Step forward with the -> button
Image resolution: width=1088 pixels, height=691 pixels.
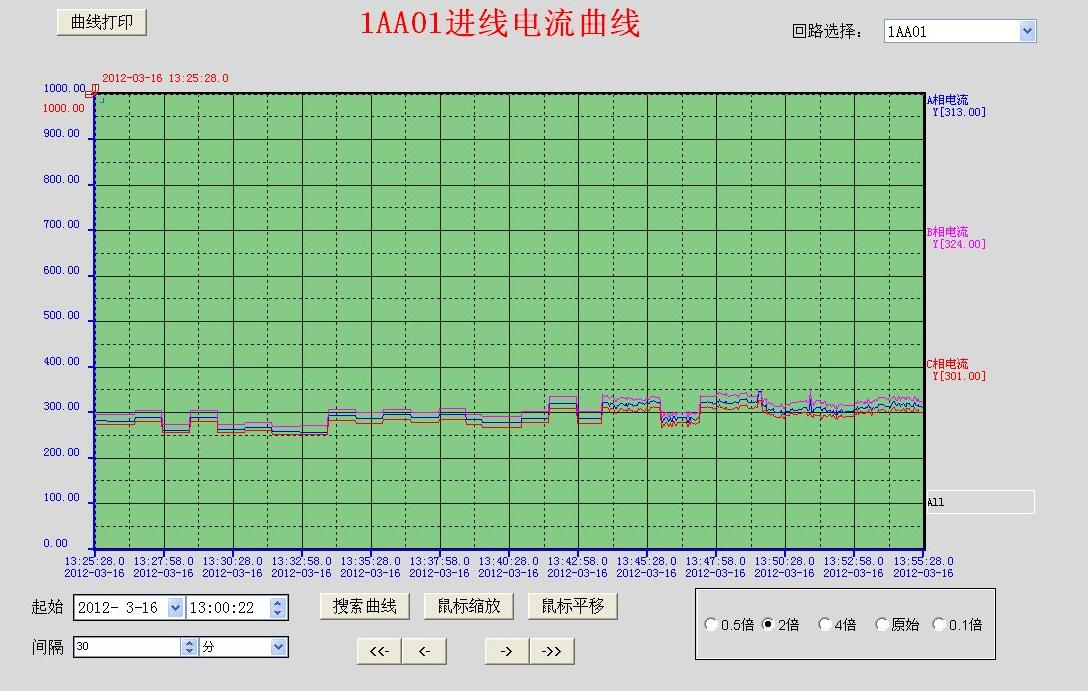(x=507, y=651)
